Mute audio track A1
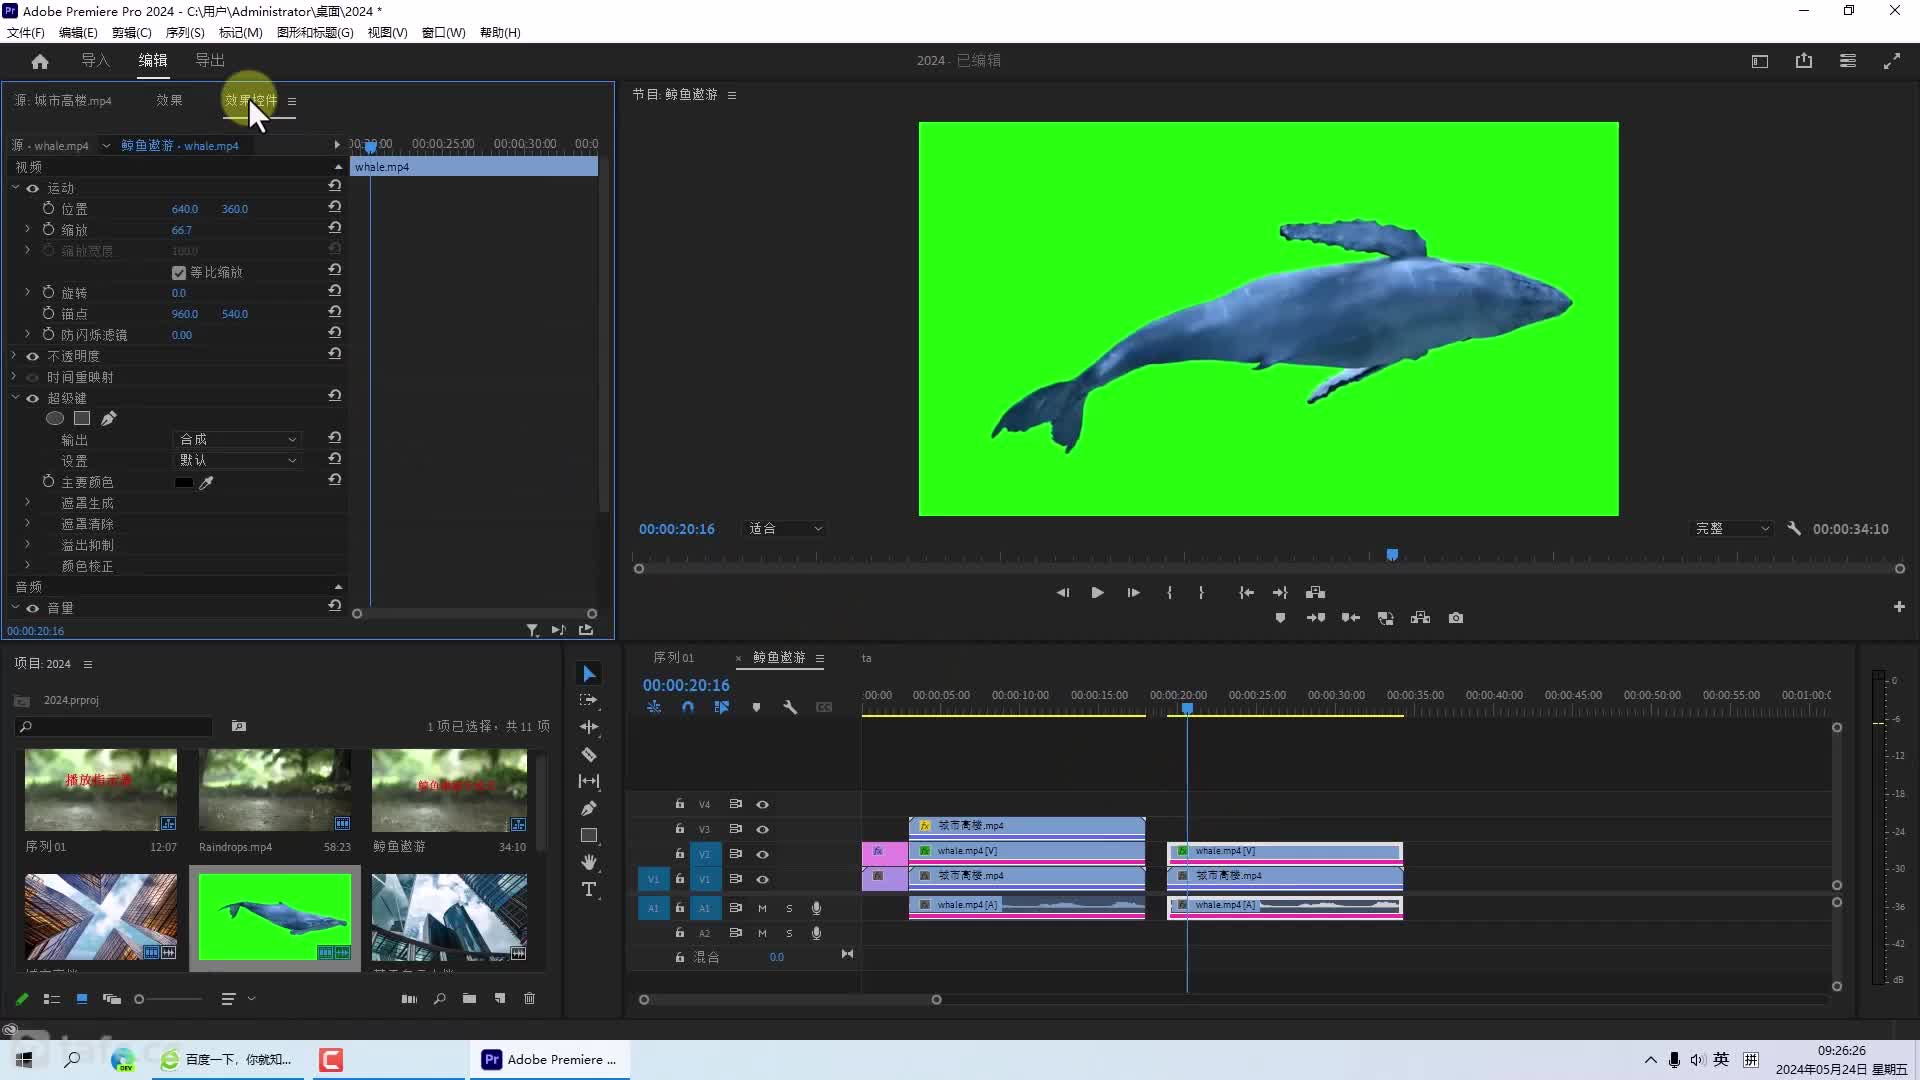The height and width of the screenshot is (1080, 1920). coord(762,908)
